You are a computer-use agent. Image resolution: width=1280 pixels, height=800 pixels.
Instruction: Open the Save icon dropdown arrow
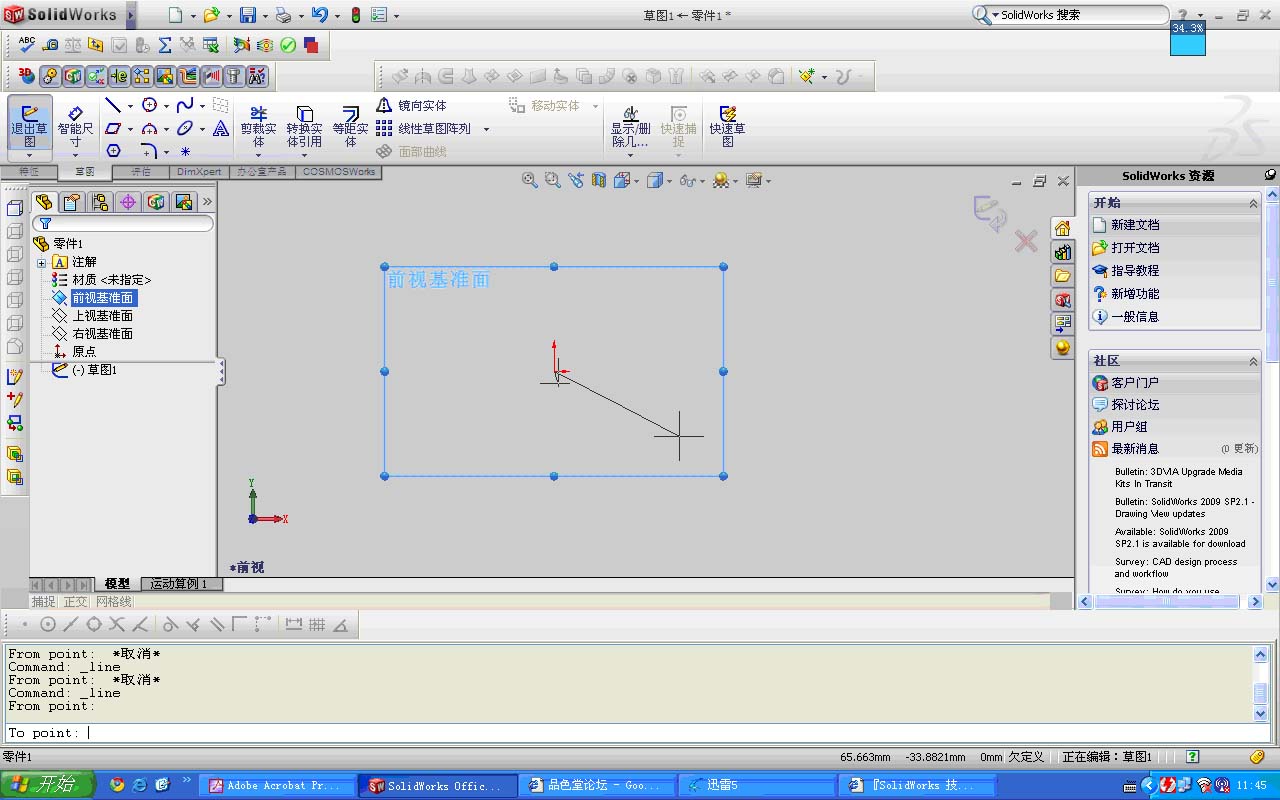[x=264, y=16]
